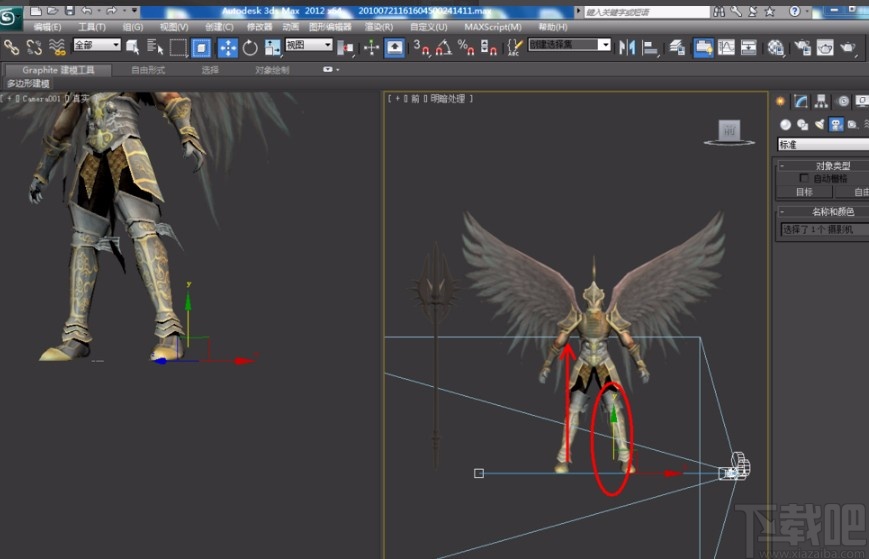Click the InfoCenter keyword search field

(x=647, y=12)
